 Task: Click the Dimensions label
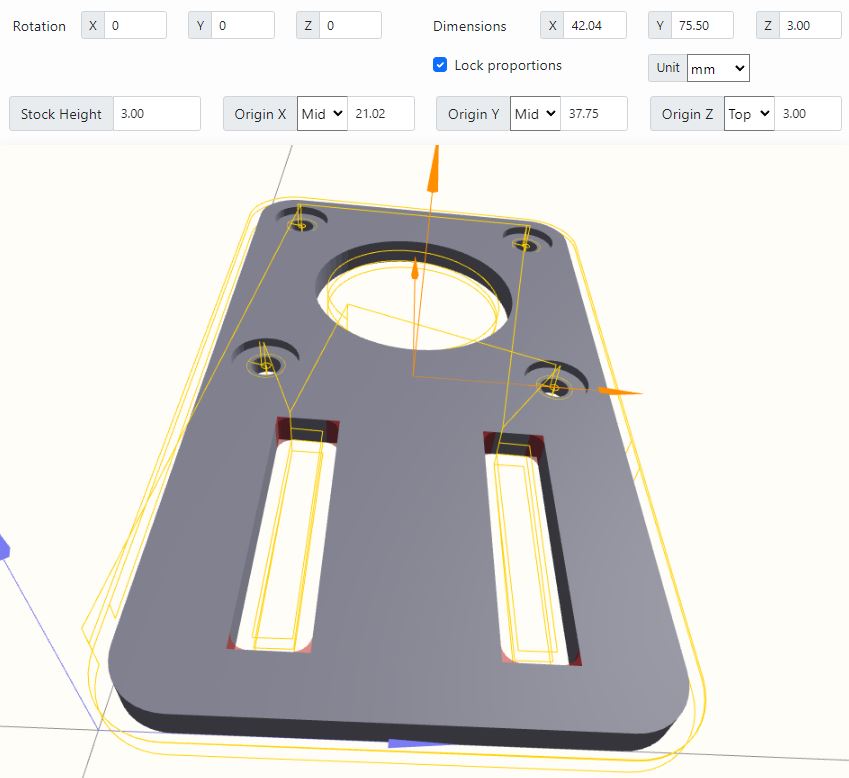(469, 26)
